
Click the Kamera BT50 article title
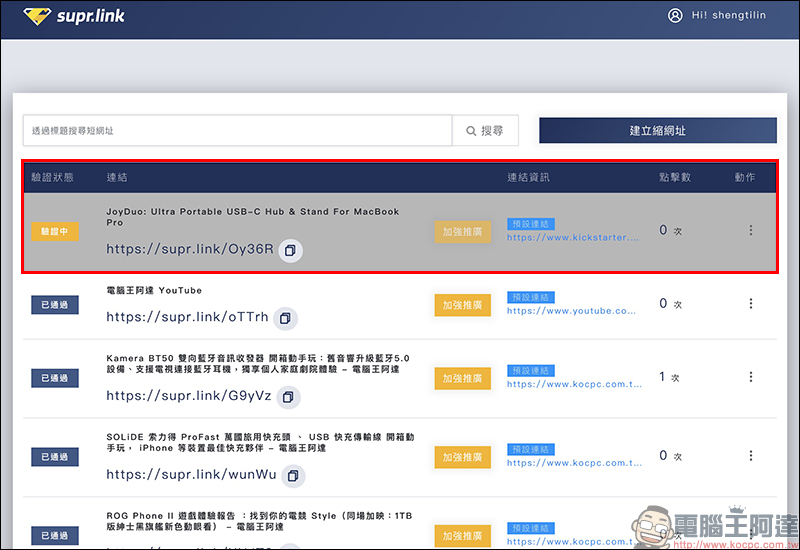click(258, 364)
